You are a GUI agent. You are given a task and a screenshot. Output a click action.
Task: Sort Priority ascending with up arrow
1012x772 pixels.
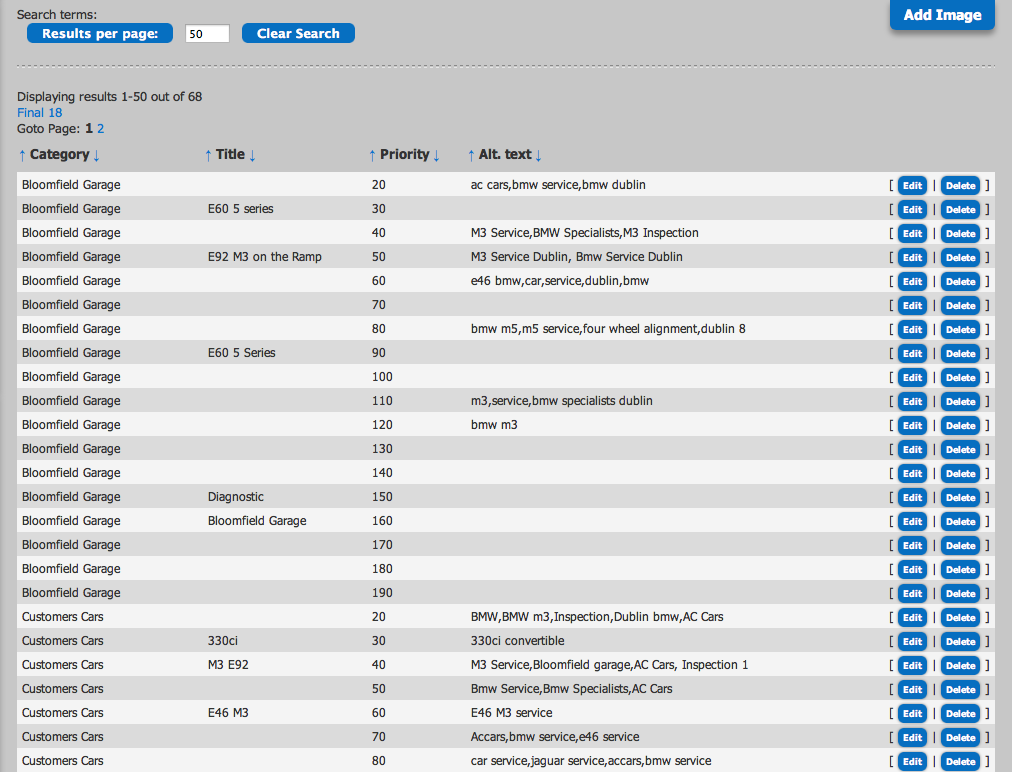coord(372,155)
